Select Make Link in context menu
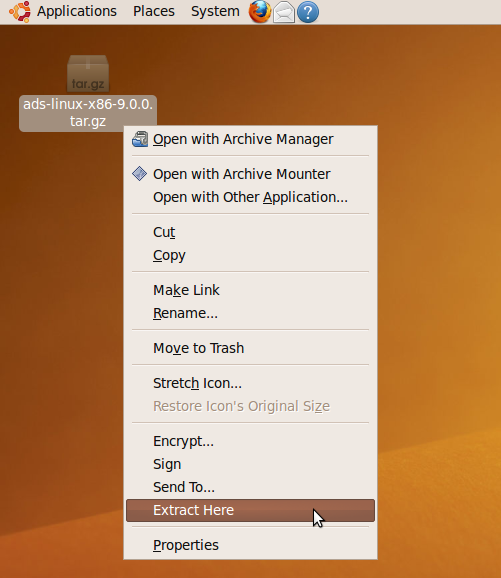Image resolution: width=501 pixels, height=578 pixels. tap(250, 290)
